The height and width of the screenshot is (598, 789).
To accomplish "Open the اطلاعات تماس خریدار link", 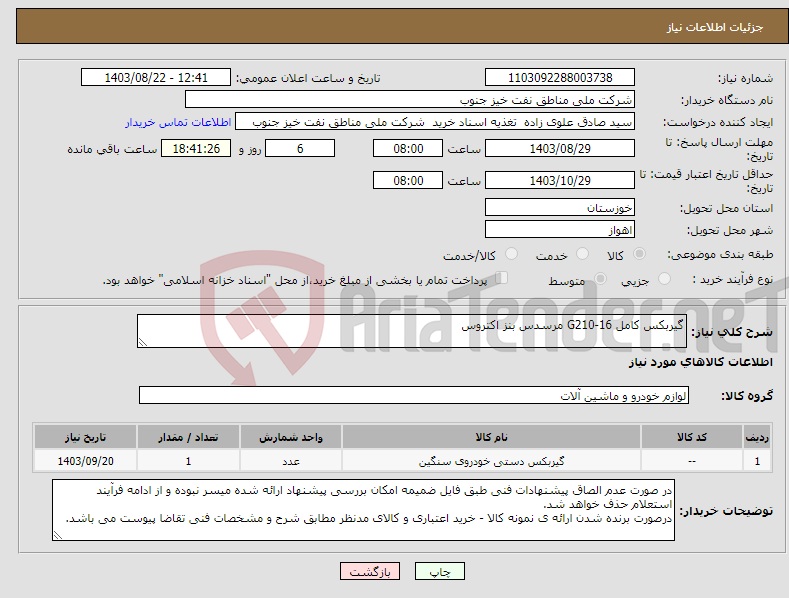I will 178,122.
